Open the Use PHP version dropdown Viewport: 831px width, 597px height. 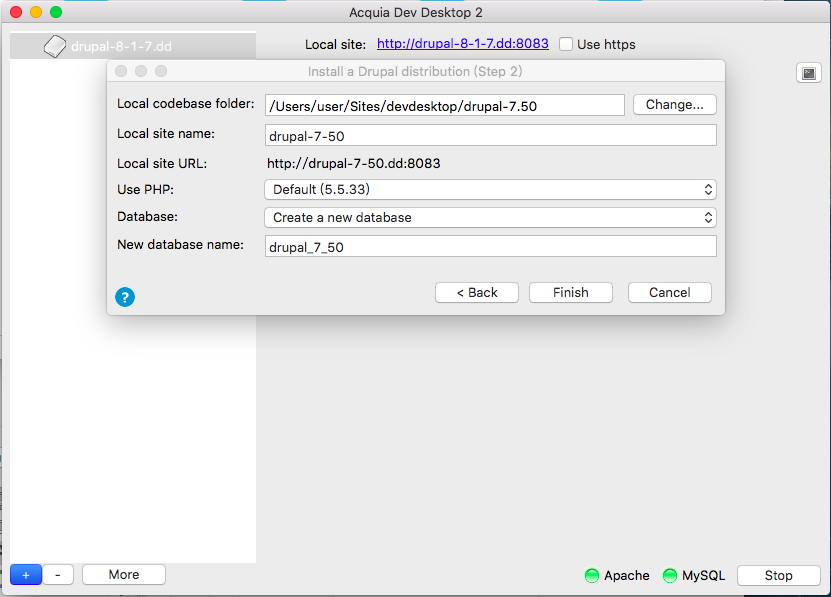point(490,190)
